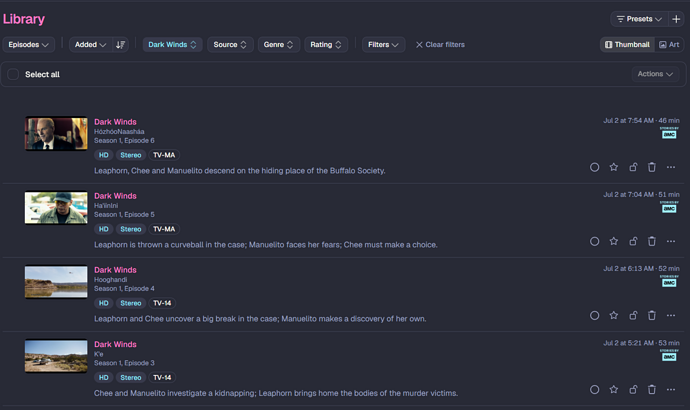Open the Presets dropdown

pyautogui.click(x=639, y=19)
